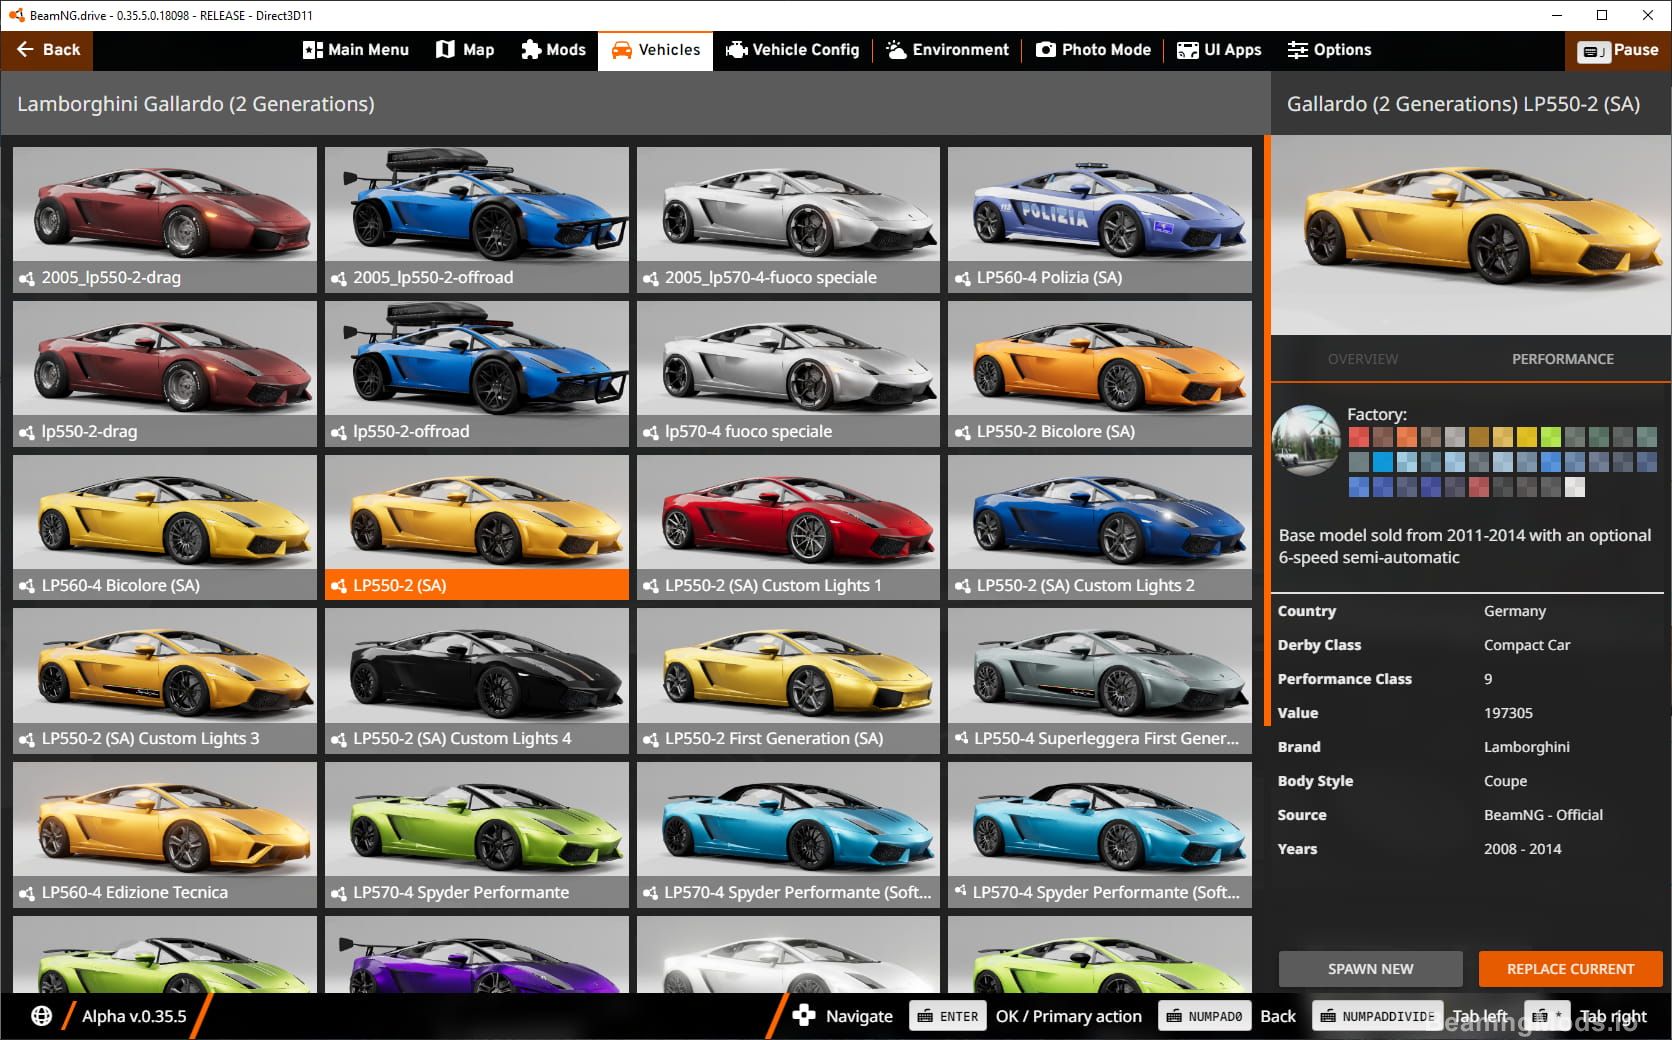The width and height of the screenshot is (1672, 1040).
Task: Select the Vehicles tab
Action: [x=655, y=50]
